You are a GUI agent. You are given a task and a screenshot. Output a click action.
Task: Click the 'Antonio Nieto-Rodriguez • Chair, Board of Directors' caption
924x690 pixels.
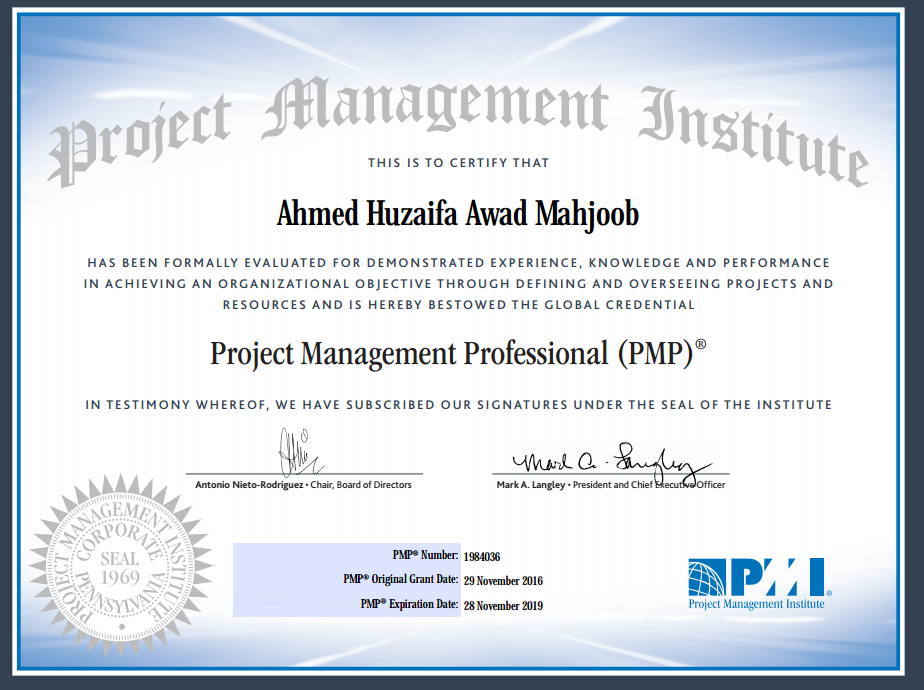(303, 485)
